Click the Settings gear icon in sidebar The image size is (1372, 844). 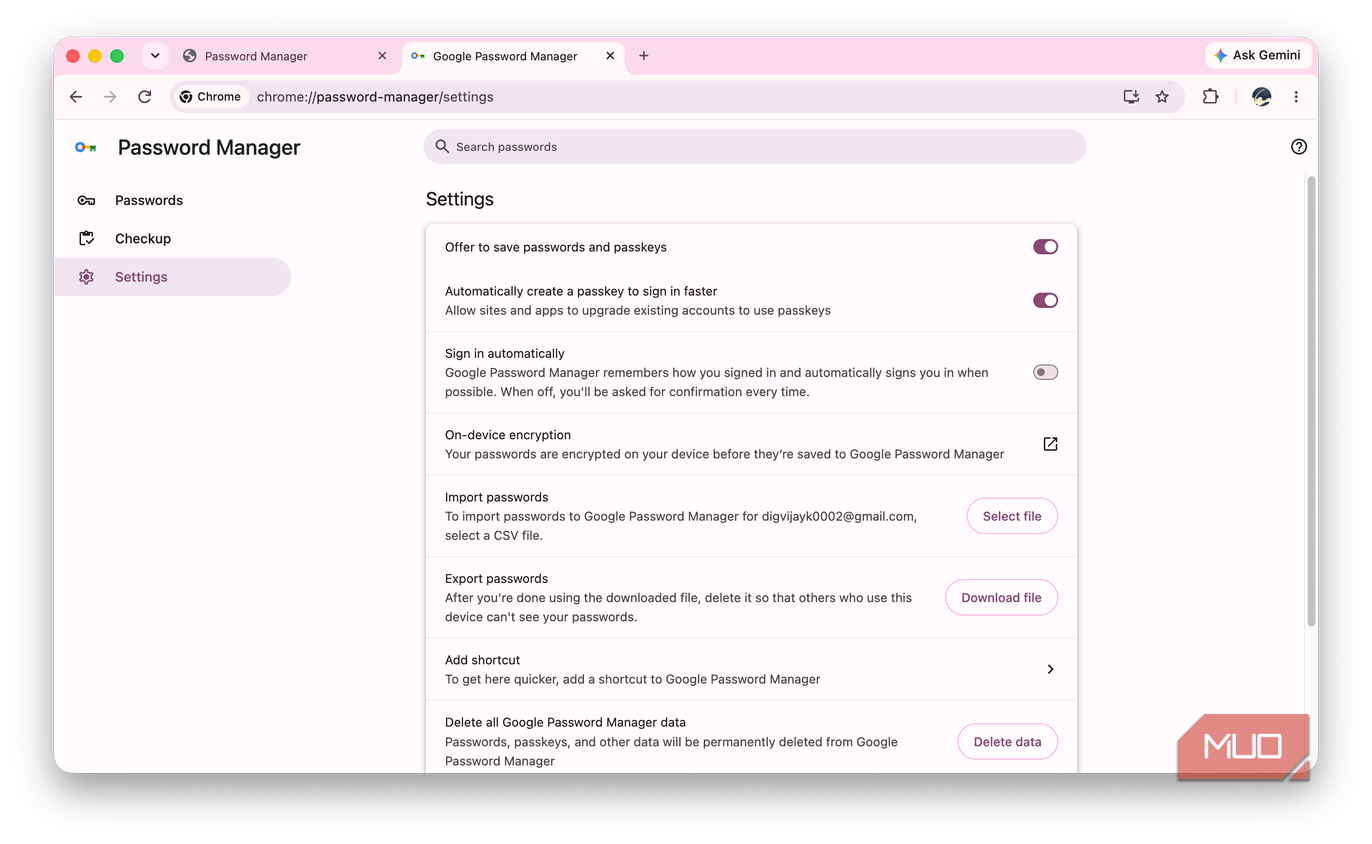pos(86,277)
